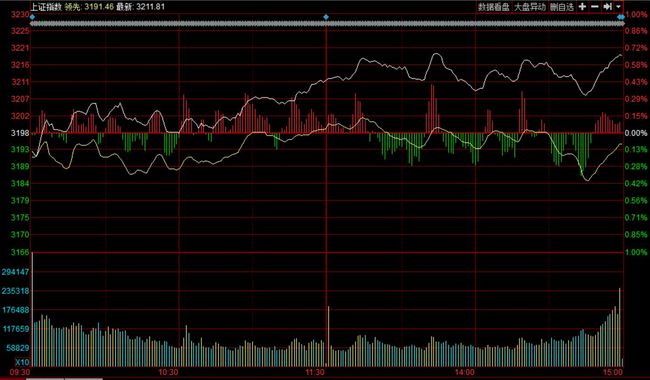Click the 上证指数 index title
Viewport: 650px width, 380px height.
point(46,7)
